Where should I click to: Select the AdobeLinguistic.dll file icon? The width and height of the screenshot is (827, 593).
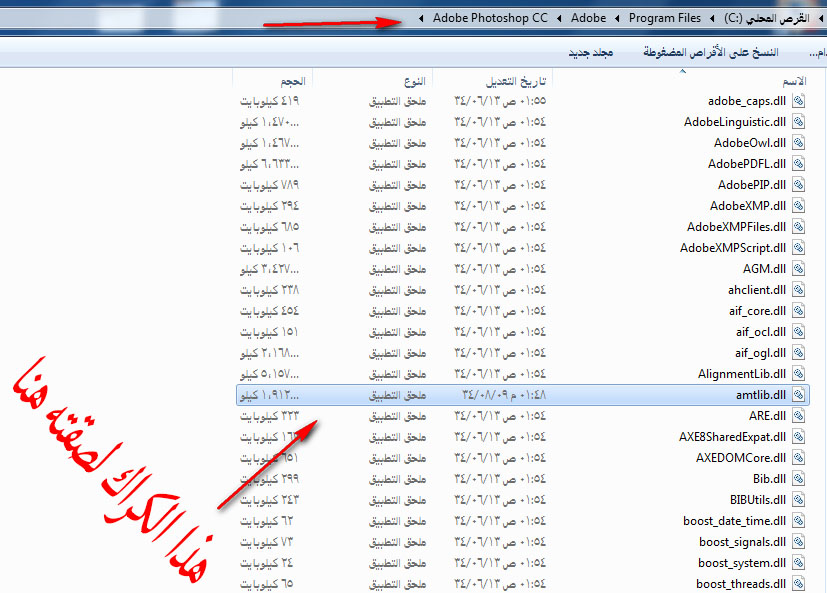click(x=799, y=122)
